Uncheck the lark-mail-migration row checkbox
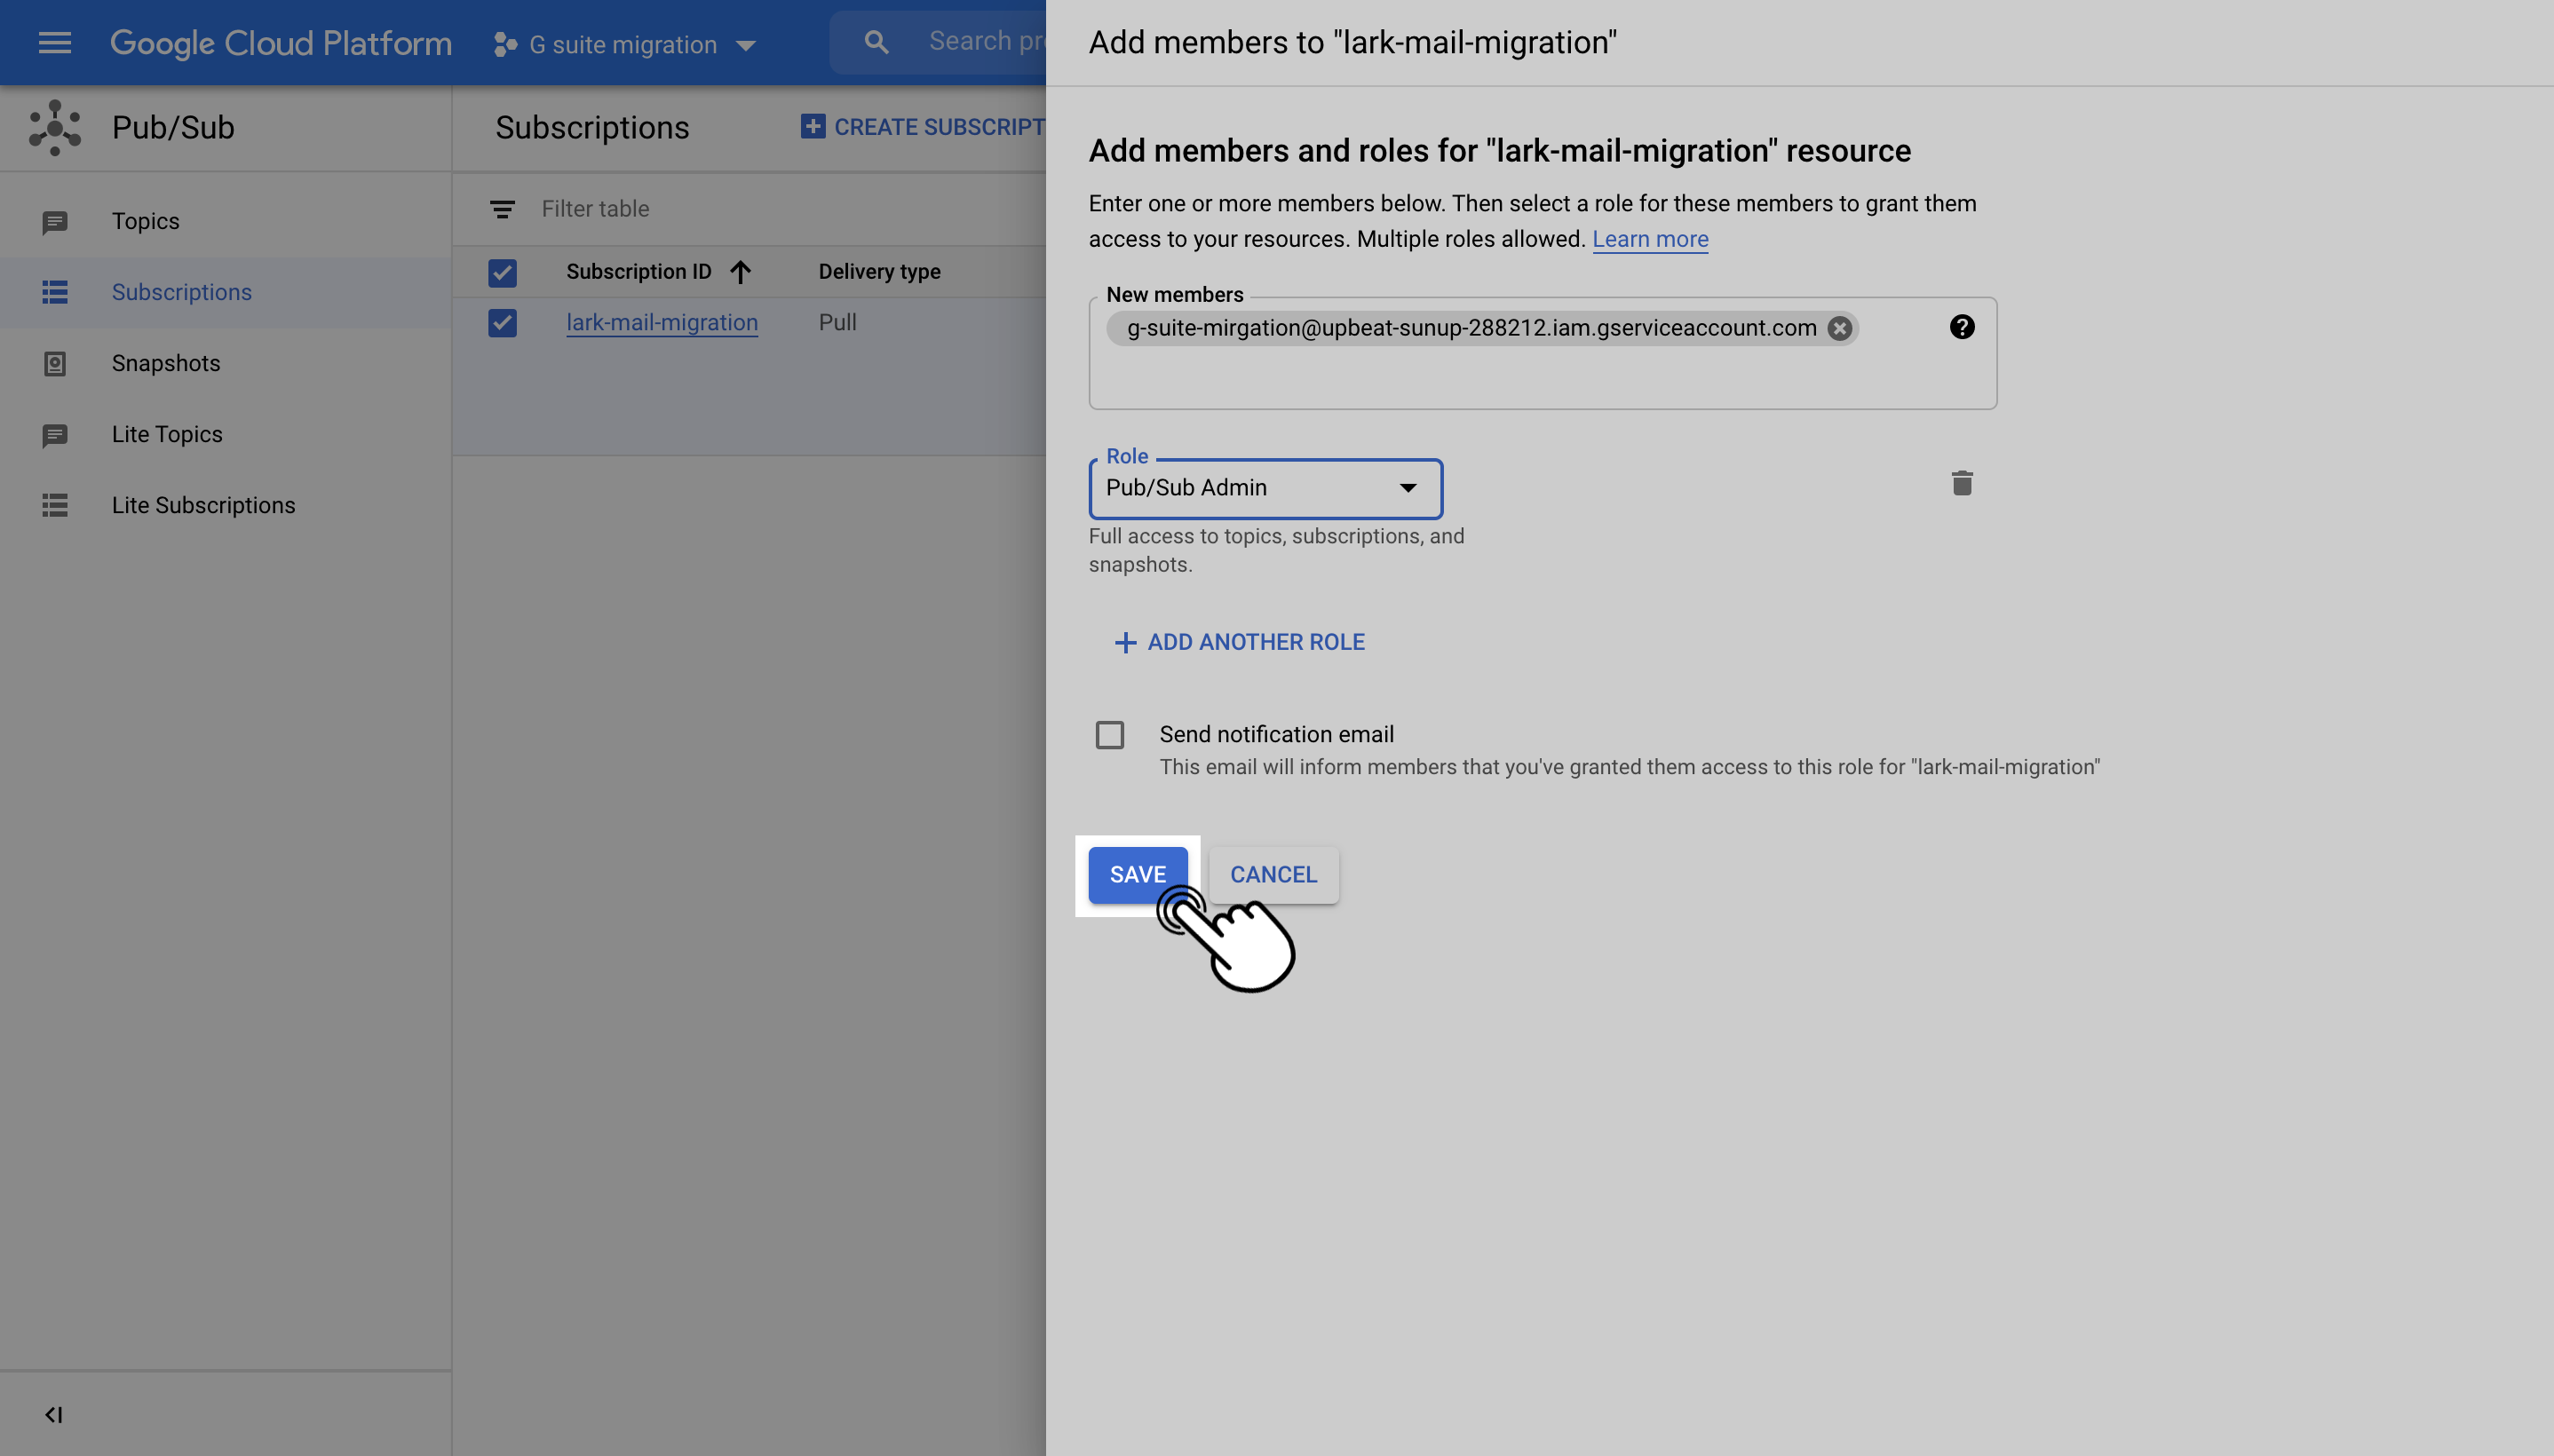 (x=502, y=324)
